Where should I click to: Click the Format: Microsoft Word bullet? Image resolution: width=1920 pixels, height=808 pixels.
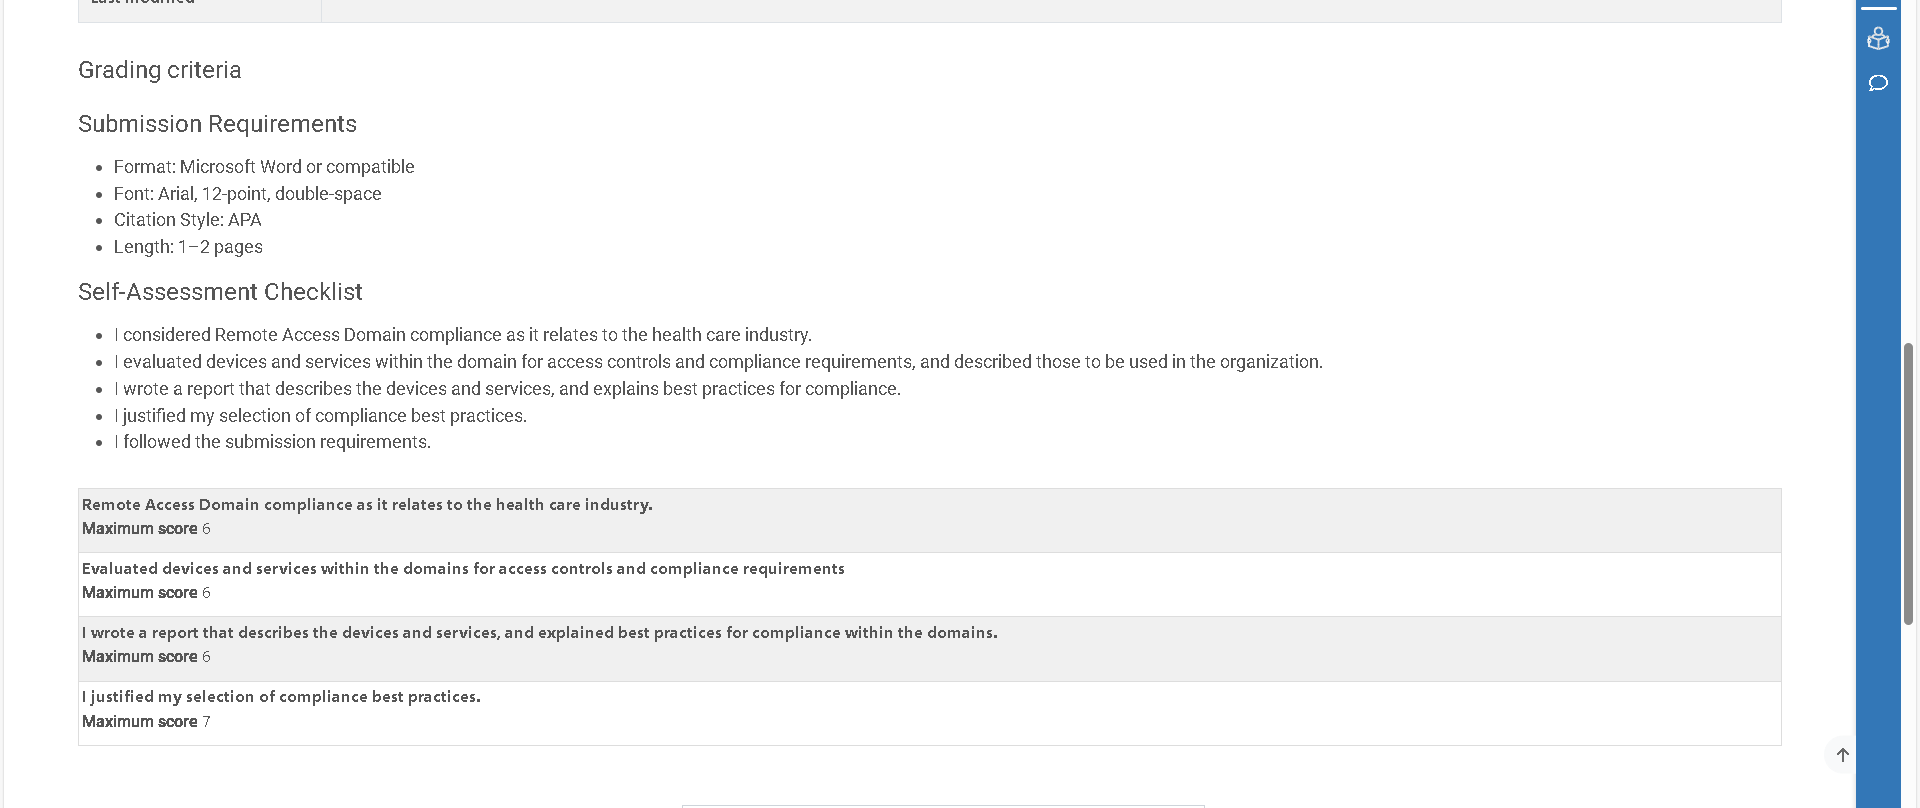point(264,167)
